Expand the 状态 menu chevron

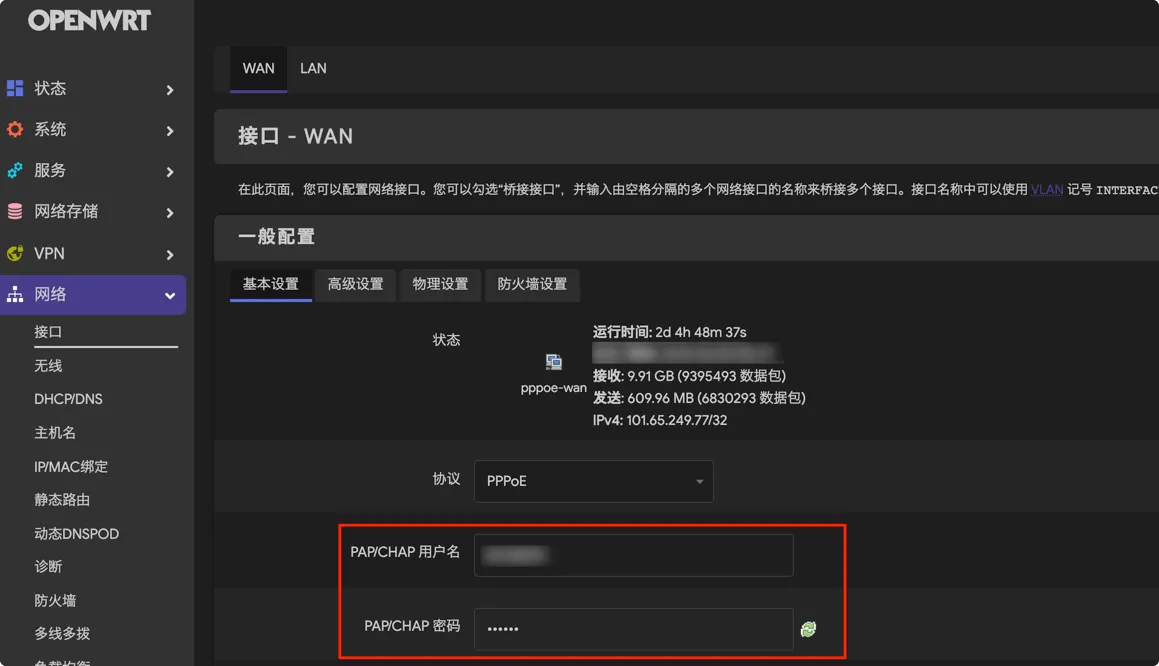[x=170, y=89]
